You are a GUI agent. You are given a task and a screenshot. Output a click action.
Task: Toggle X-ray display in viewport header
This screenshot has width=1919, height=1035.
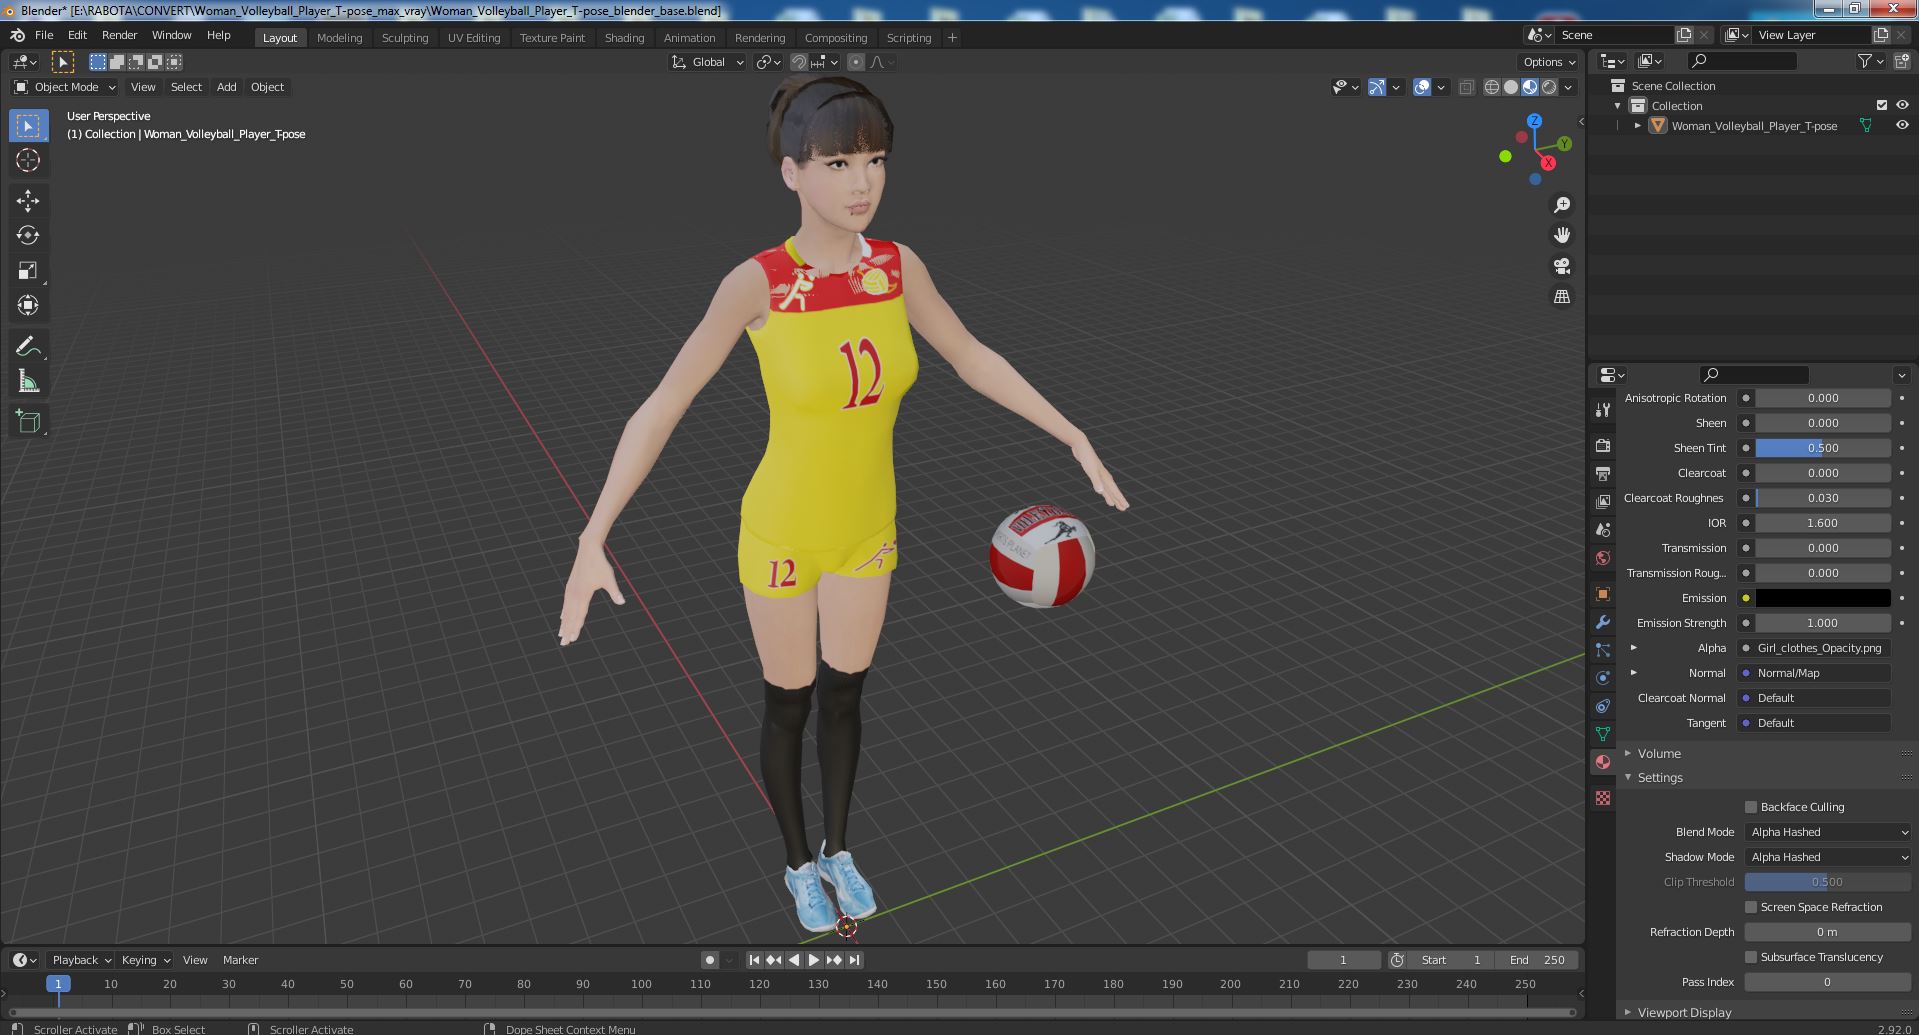point(1466,87)
